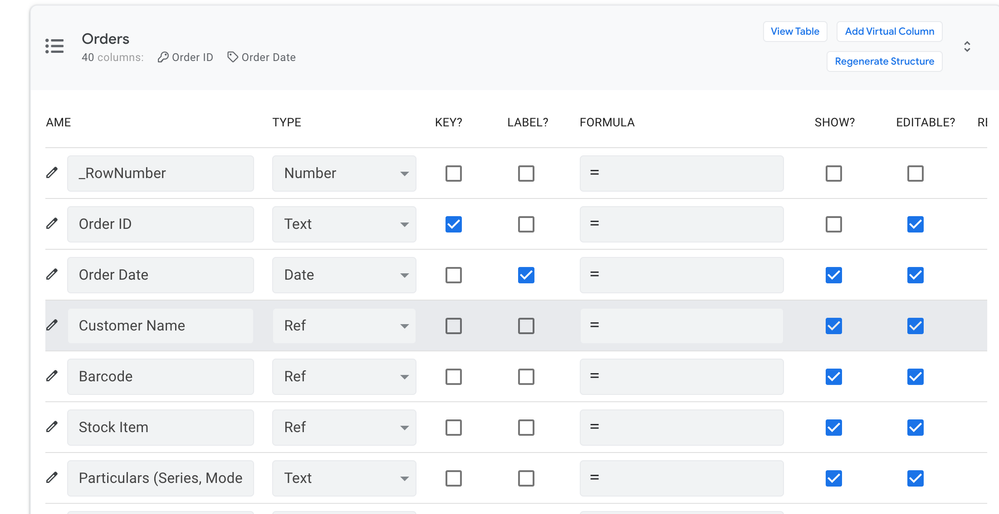Open the type dropdown for Order ID
The height and width of the screenshot is (514, 999).
344,224
